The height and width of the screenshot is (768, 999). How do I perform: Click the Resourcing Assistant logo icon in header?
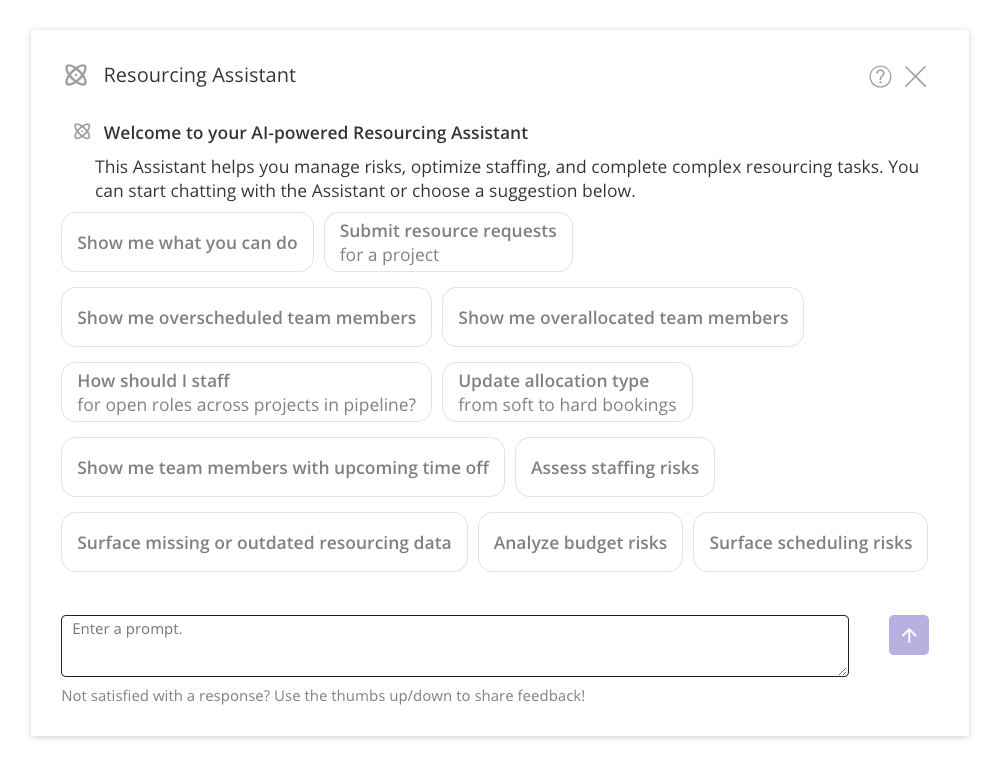click(76, 75)
